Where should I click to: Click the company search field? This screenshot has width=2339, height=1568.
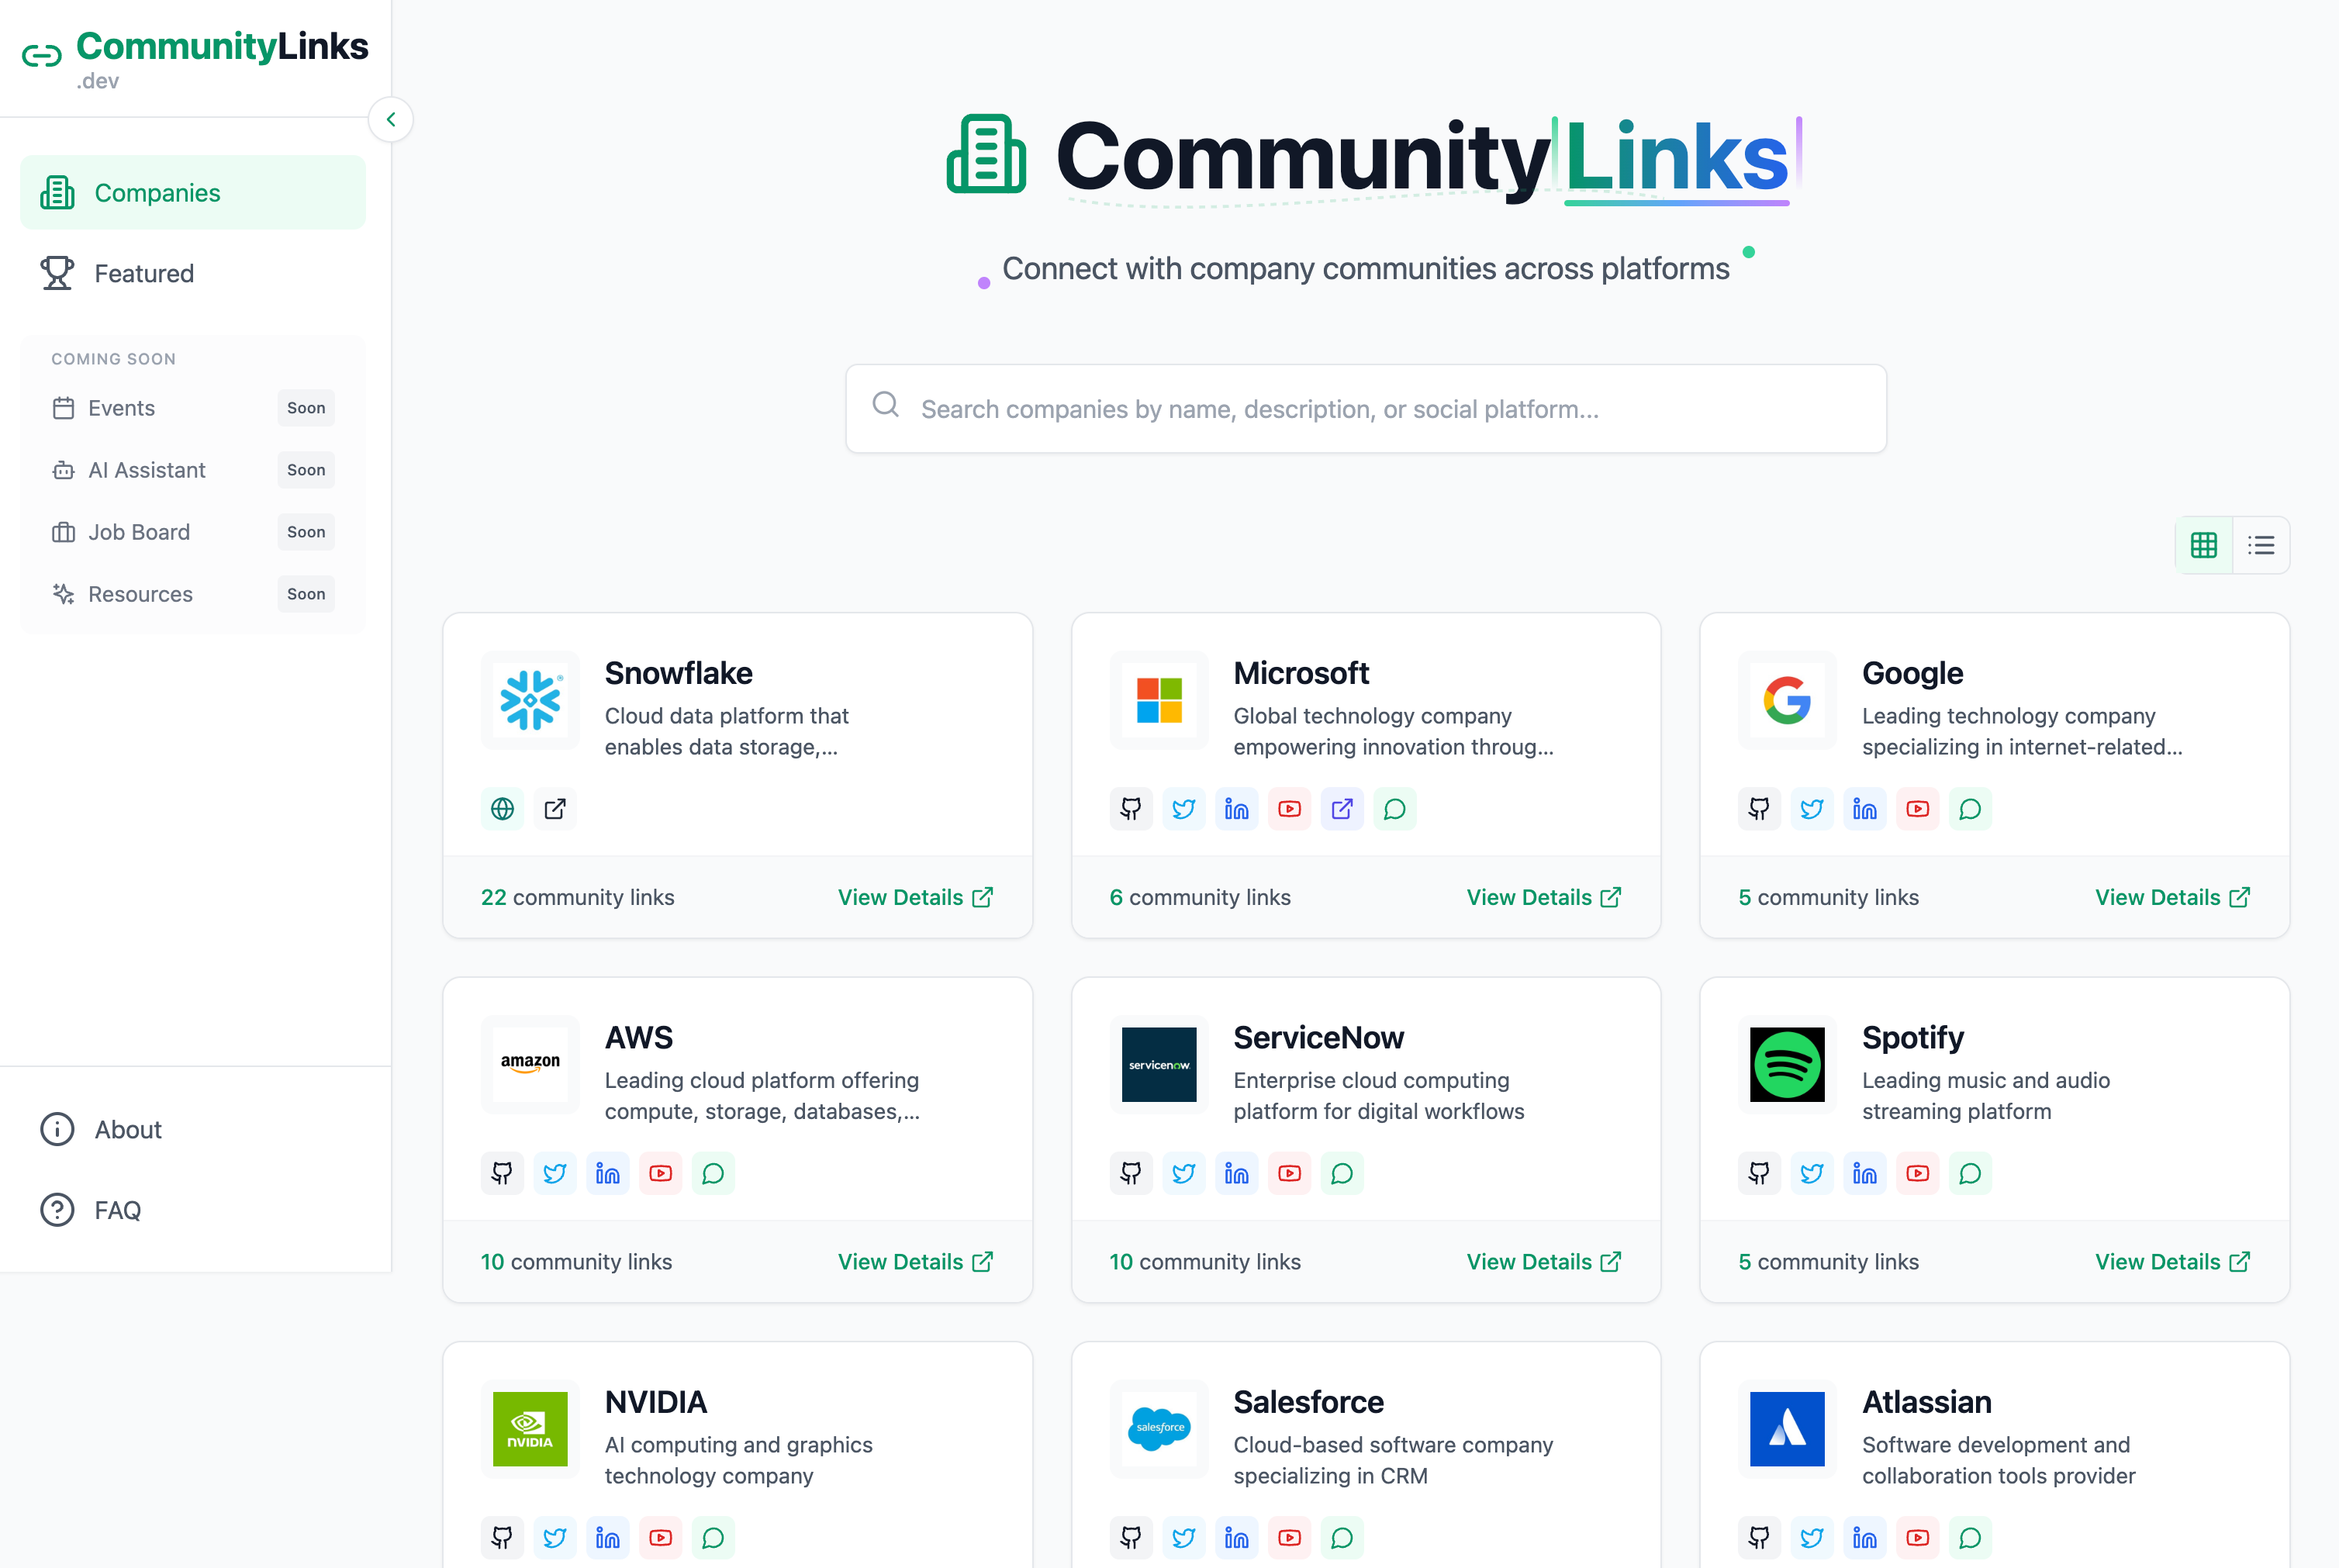coord(1365,409)
